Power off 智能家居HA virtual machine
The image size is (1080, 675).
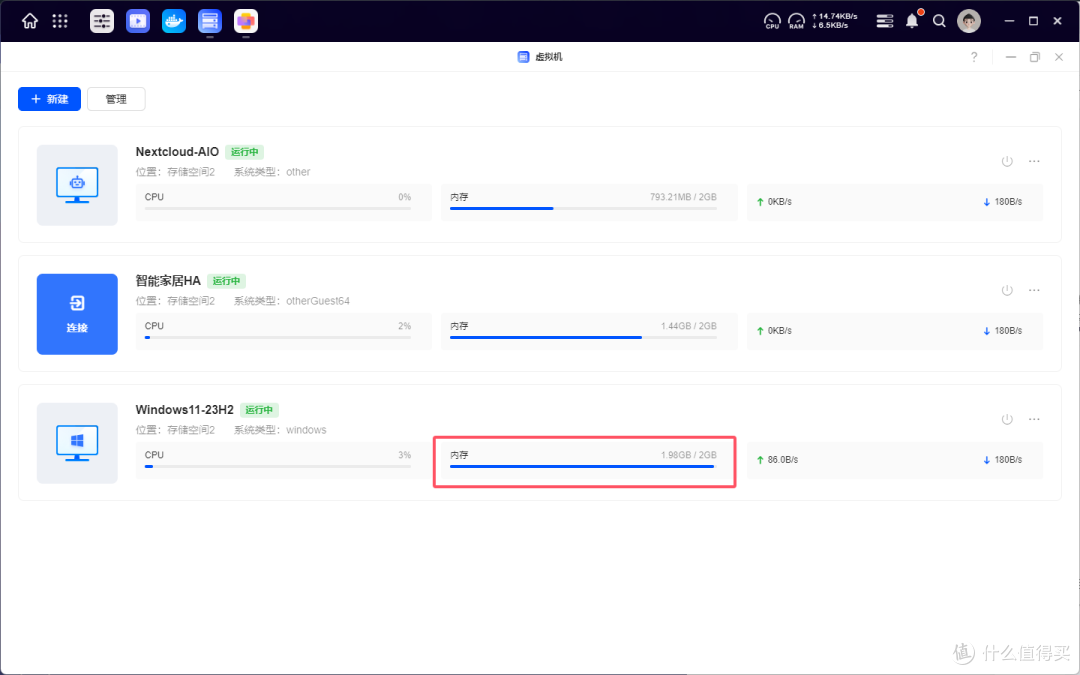[x=1007, y=290]
